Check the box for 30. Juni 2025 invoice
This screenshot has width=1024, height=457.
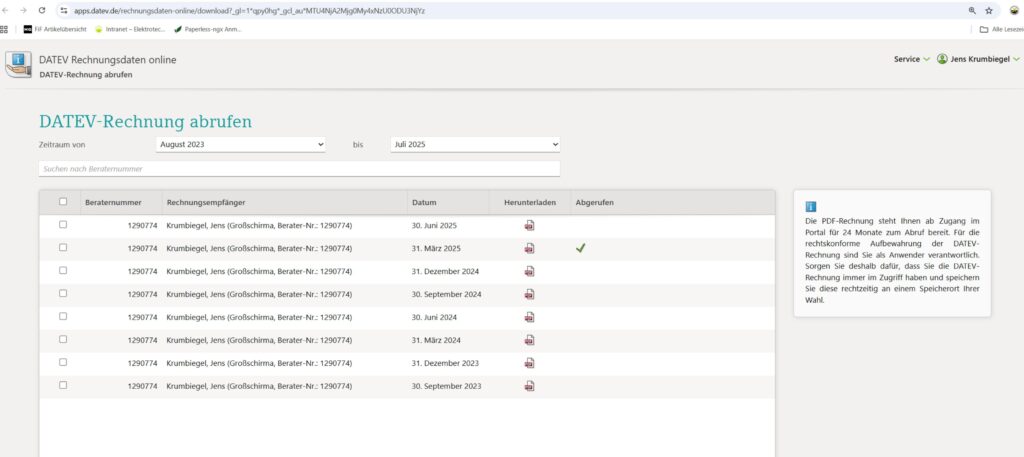63,225
